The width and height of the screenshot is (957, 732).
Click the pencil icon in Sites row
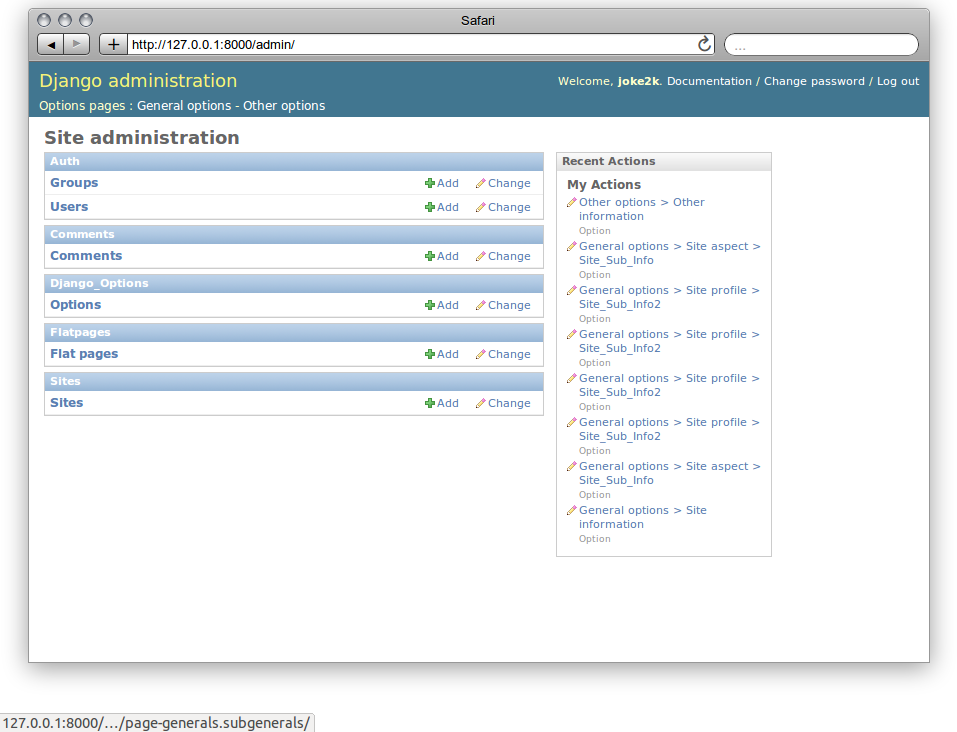pos(481,403)
